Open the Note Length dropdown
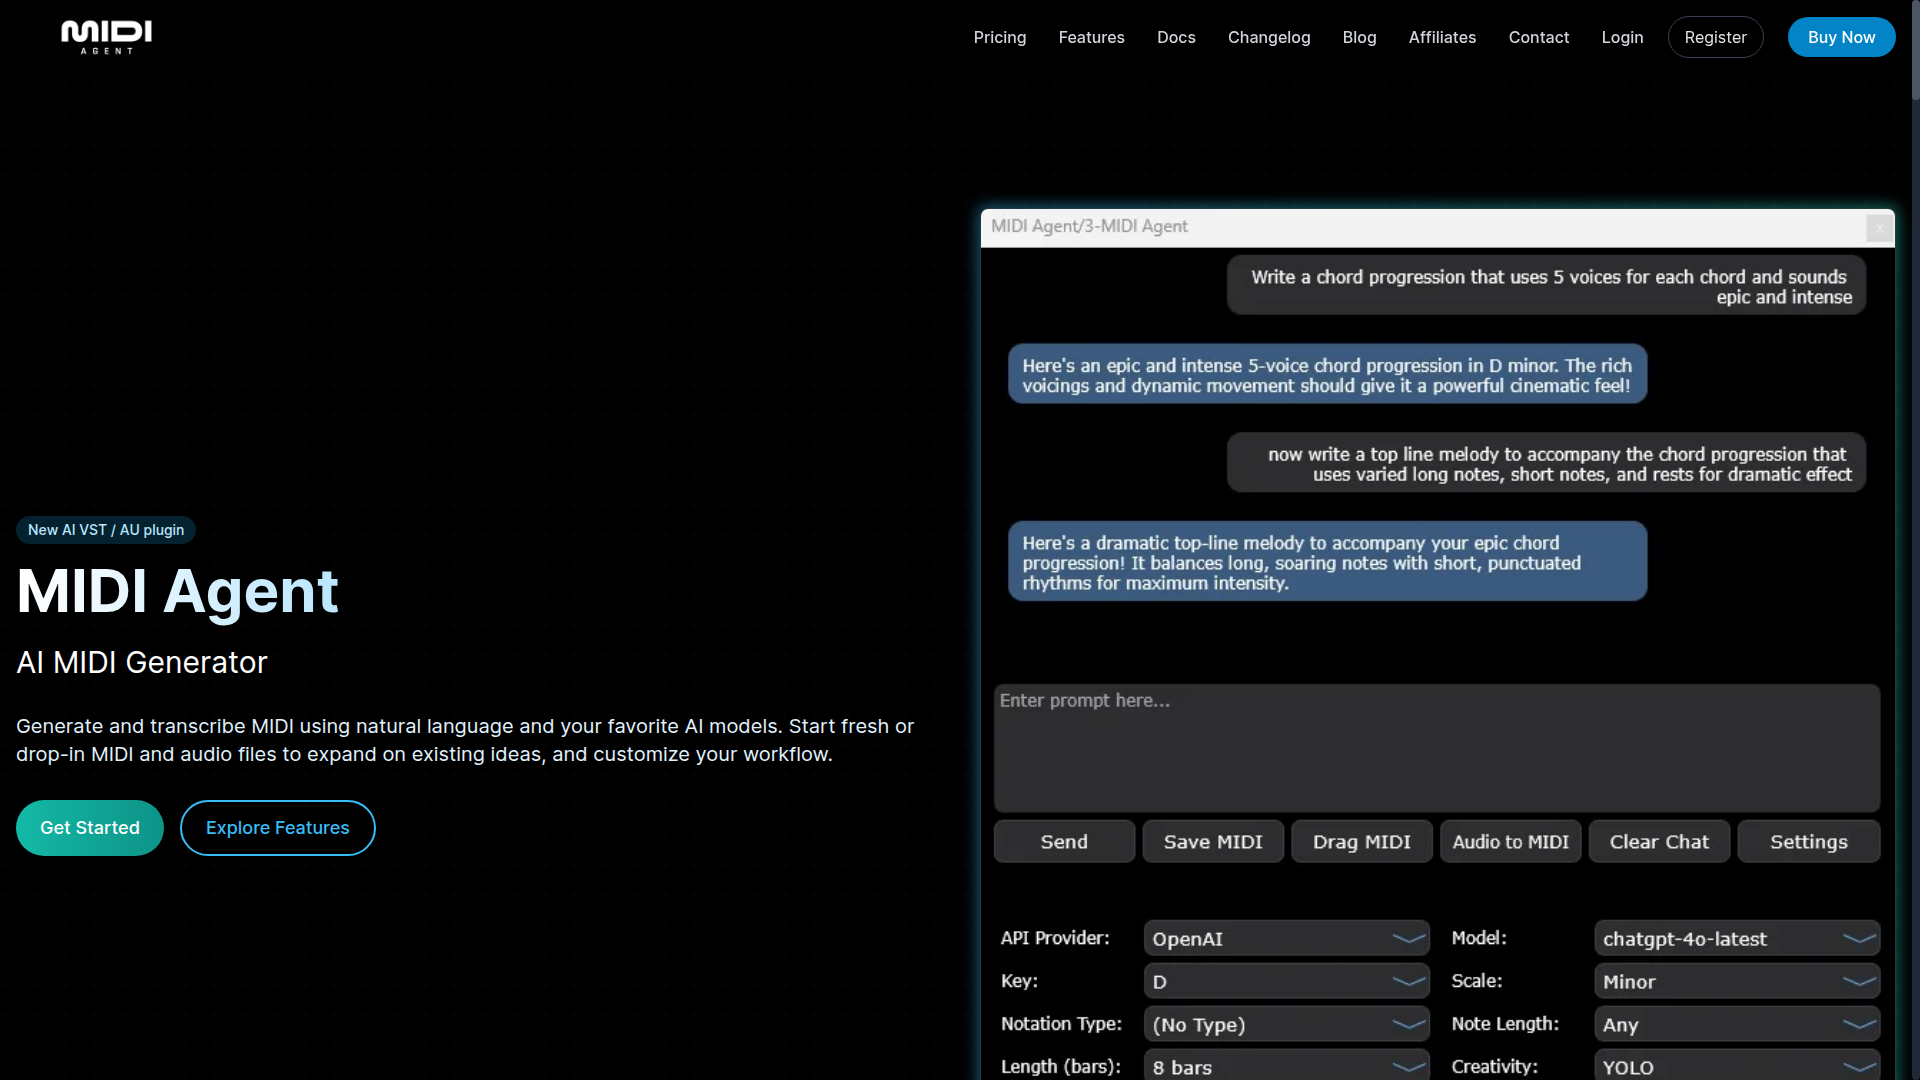Image resolution: width=1920 pixels, height=1080 pixels. coord(1736,1024)
